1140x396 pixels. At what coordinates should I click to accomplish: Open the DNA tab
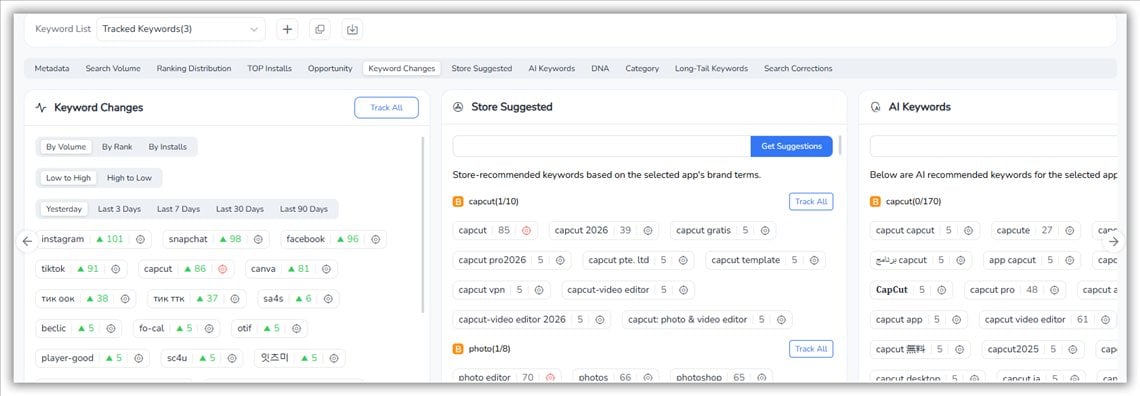(x=600, y=68)
